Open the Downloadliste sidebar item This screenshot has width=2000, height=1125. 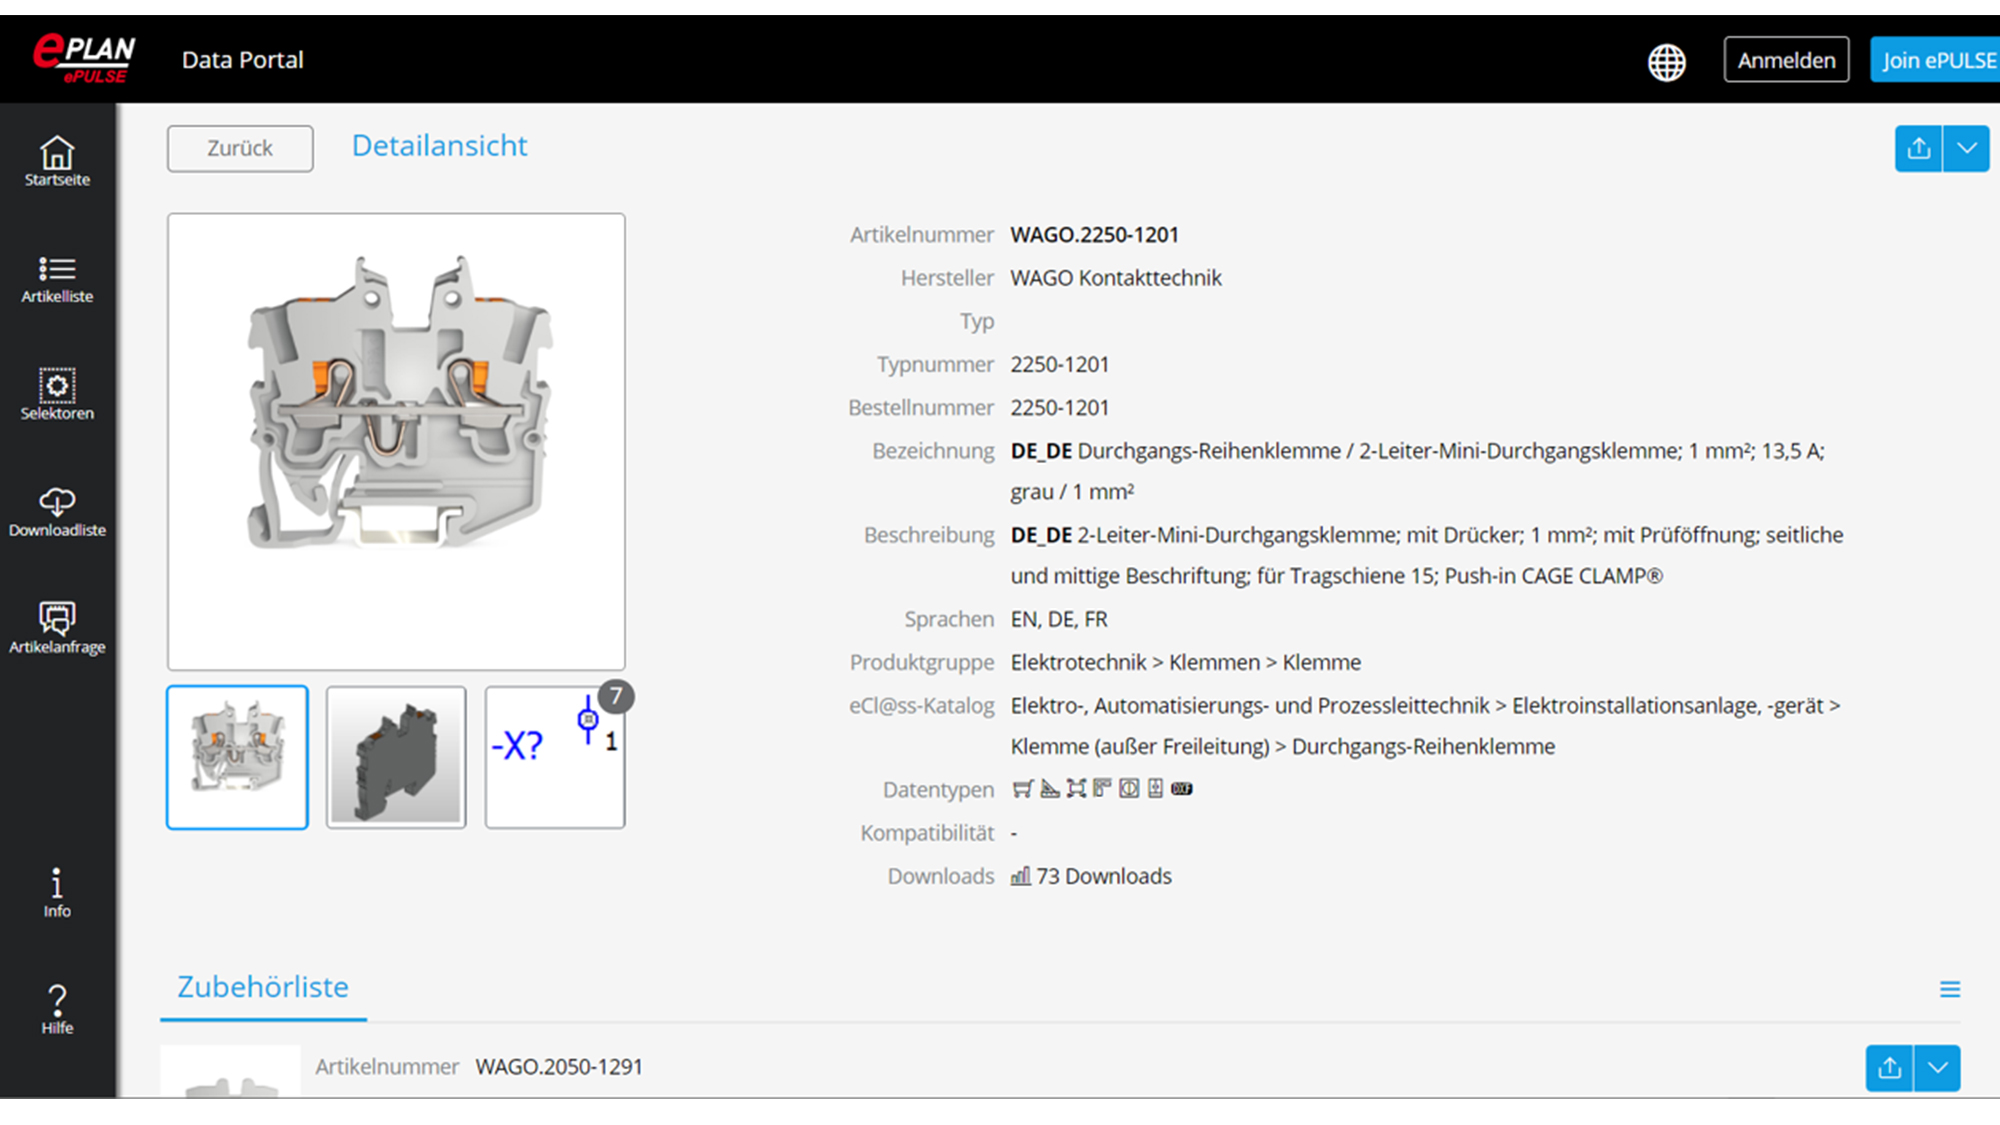(x=57, y=512)
